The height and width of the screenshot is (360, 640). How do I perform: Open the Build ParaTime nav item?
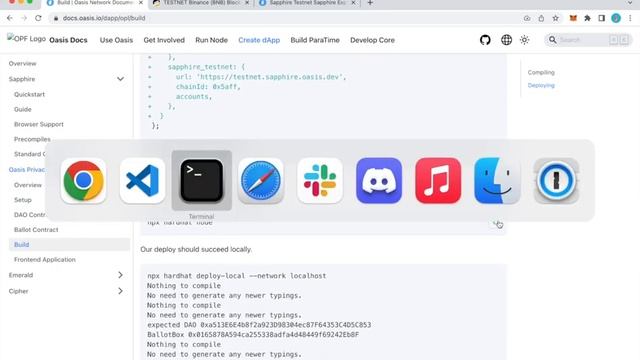click(x=315, y=40)
